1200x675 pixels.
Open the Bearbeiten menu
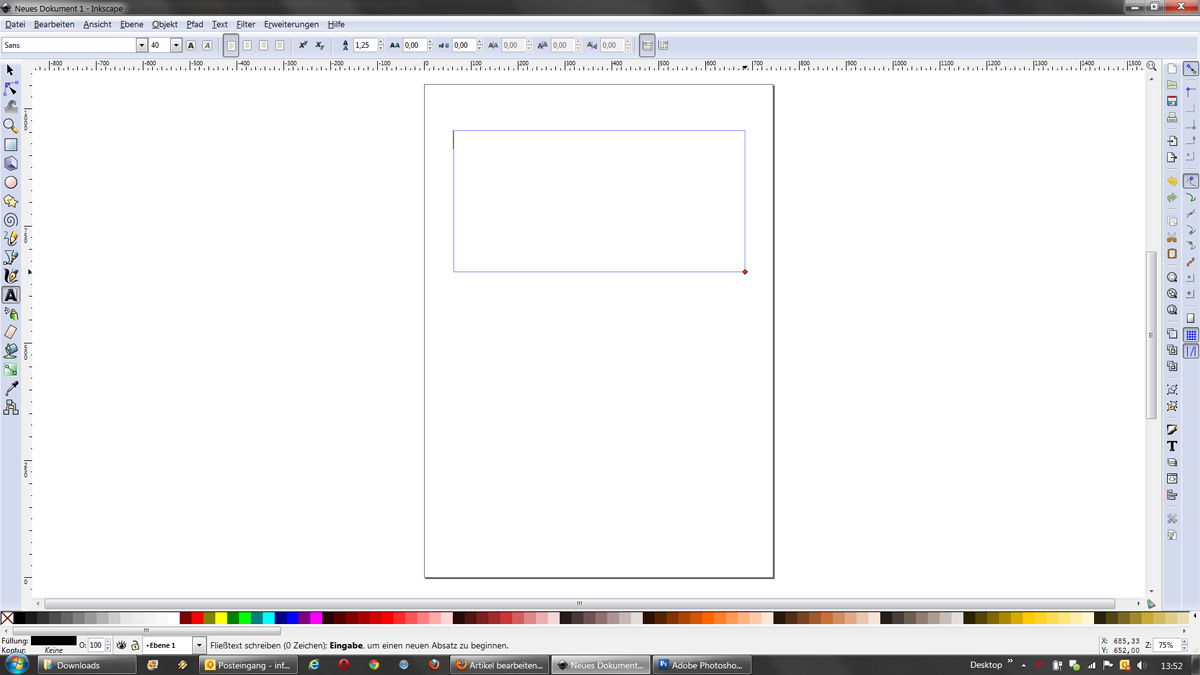click(54, 24)
